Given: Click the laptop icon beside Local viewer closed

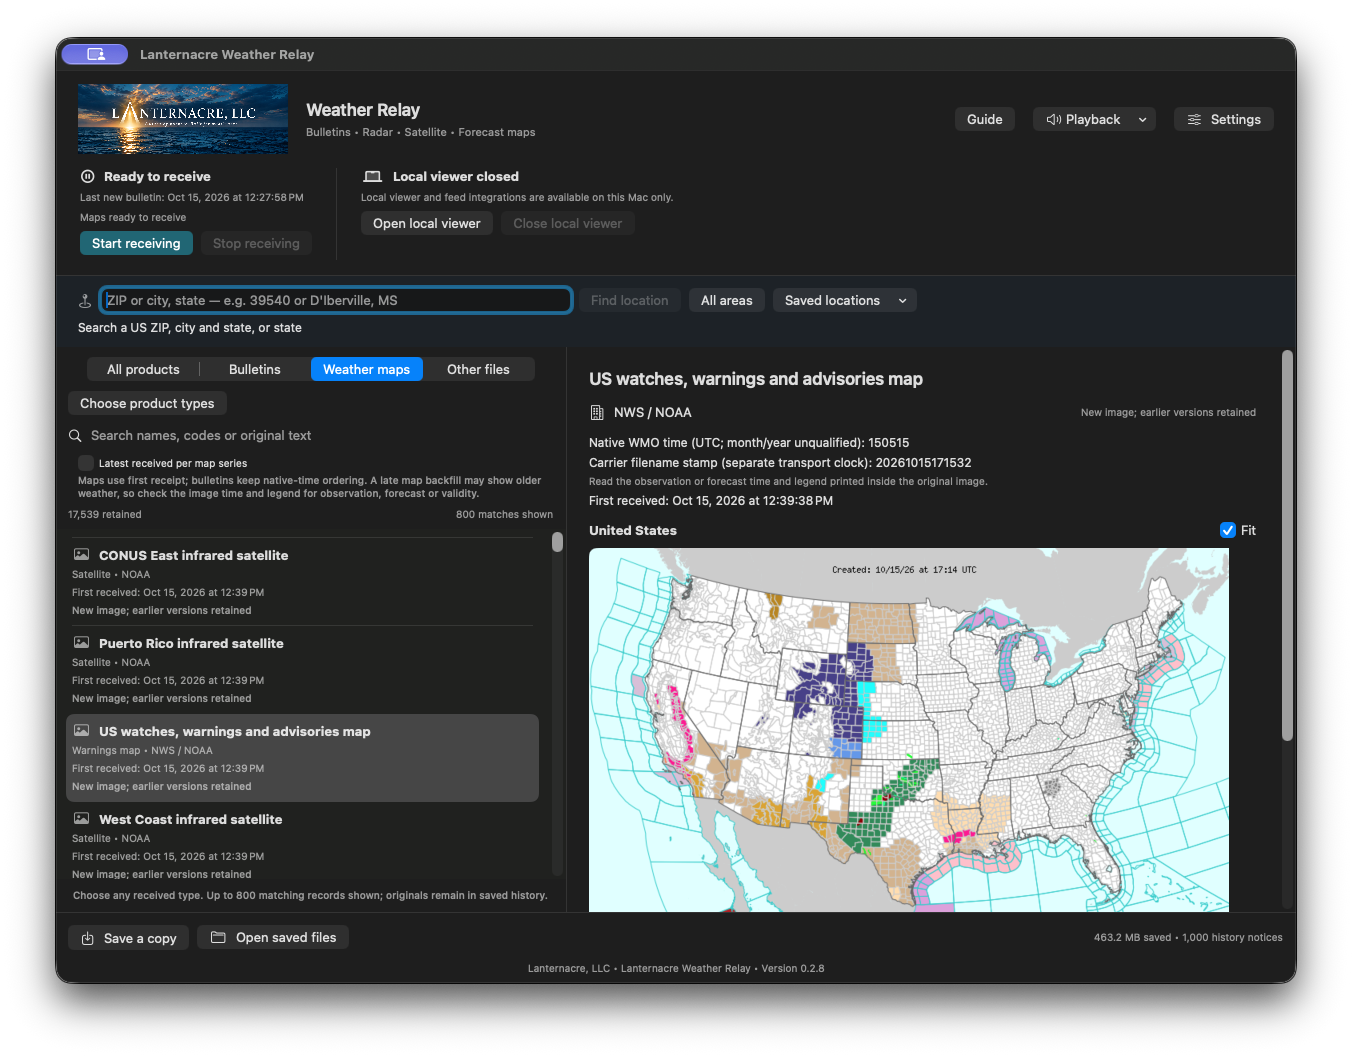Looking at the screenshot, I should pos(373,176).
